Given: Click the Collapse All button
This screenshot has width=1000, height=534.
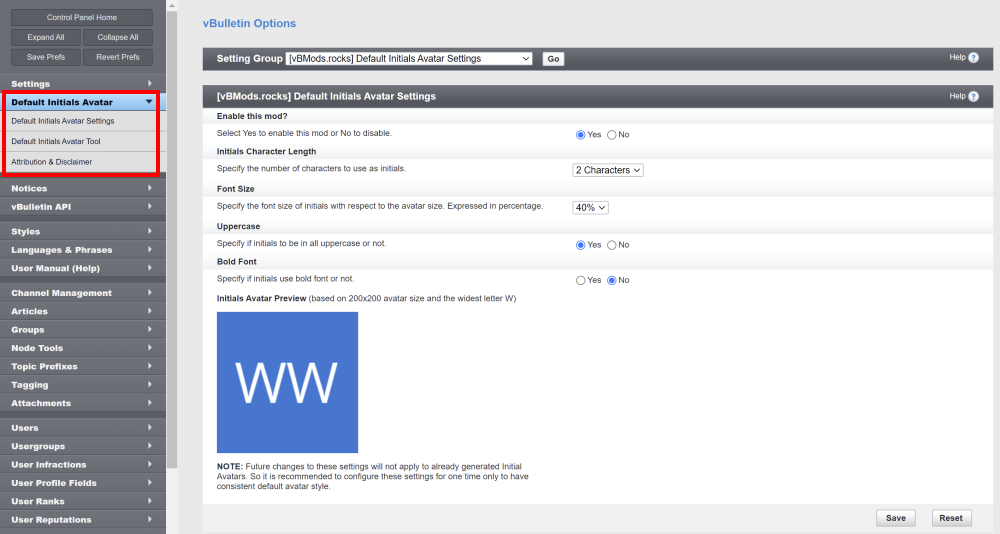Looking at the screenshot, I should [x=118, y=37].
